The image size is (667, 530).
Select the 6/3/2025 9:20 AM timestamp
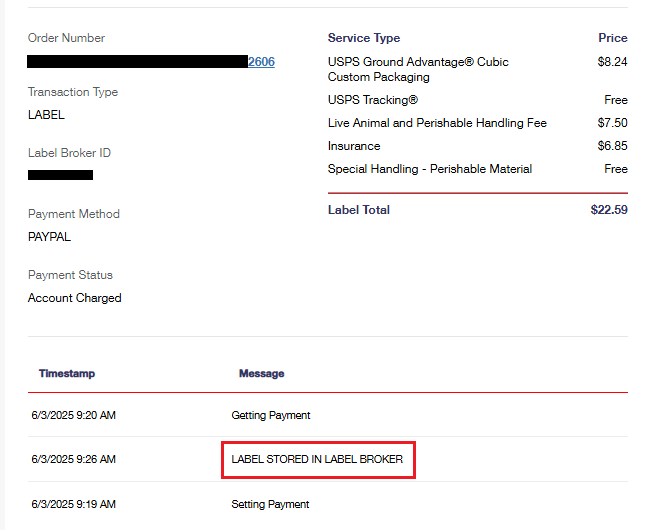click(73, 415)
